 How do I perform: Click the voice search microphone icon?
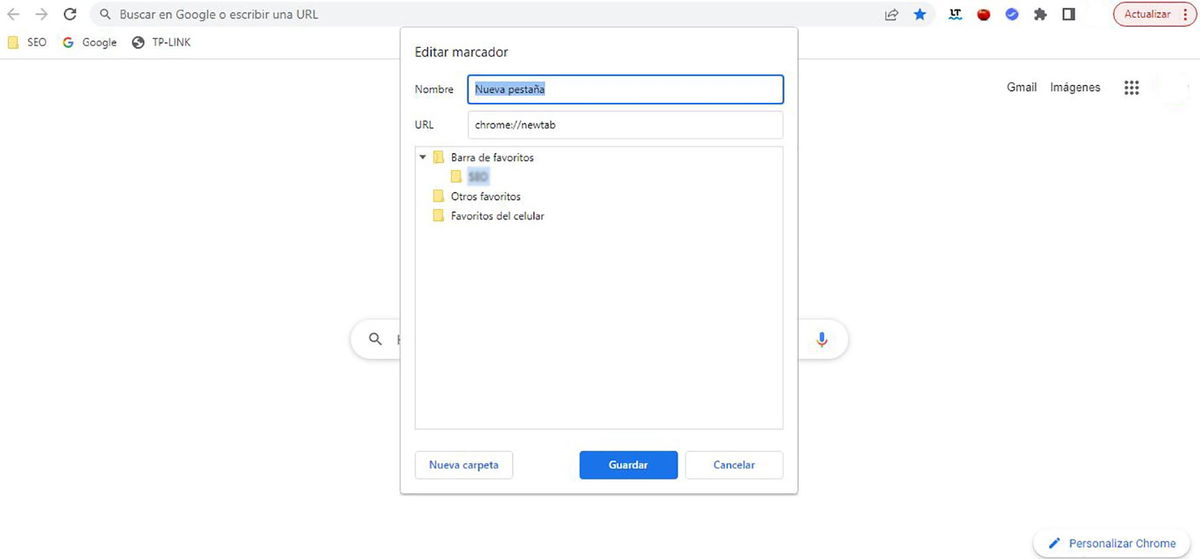[x=822, y=339]
